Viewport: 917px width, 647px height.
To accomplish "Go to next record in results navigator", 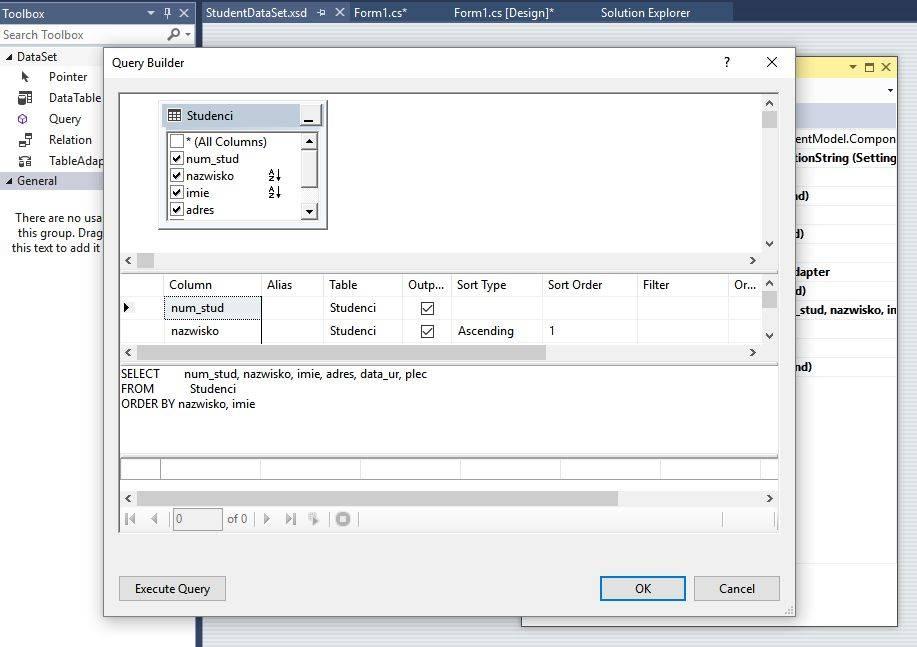I will click(x=267, y=519).
